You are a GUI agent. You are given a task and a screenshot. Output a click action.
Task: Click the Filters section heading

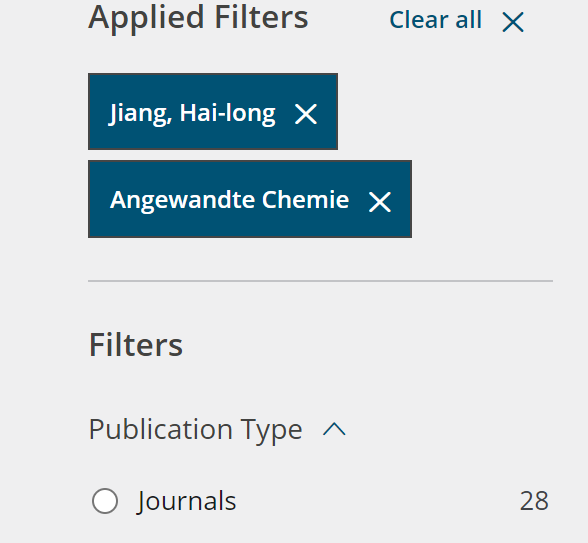(x=136, y=345)
